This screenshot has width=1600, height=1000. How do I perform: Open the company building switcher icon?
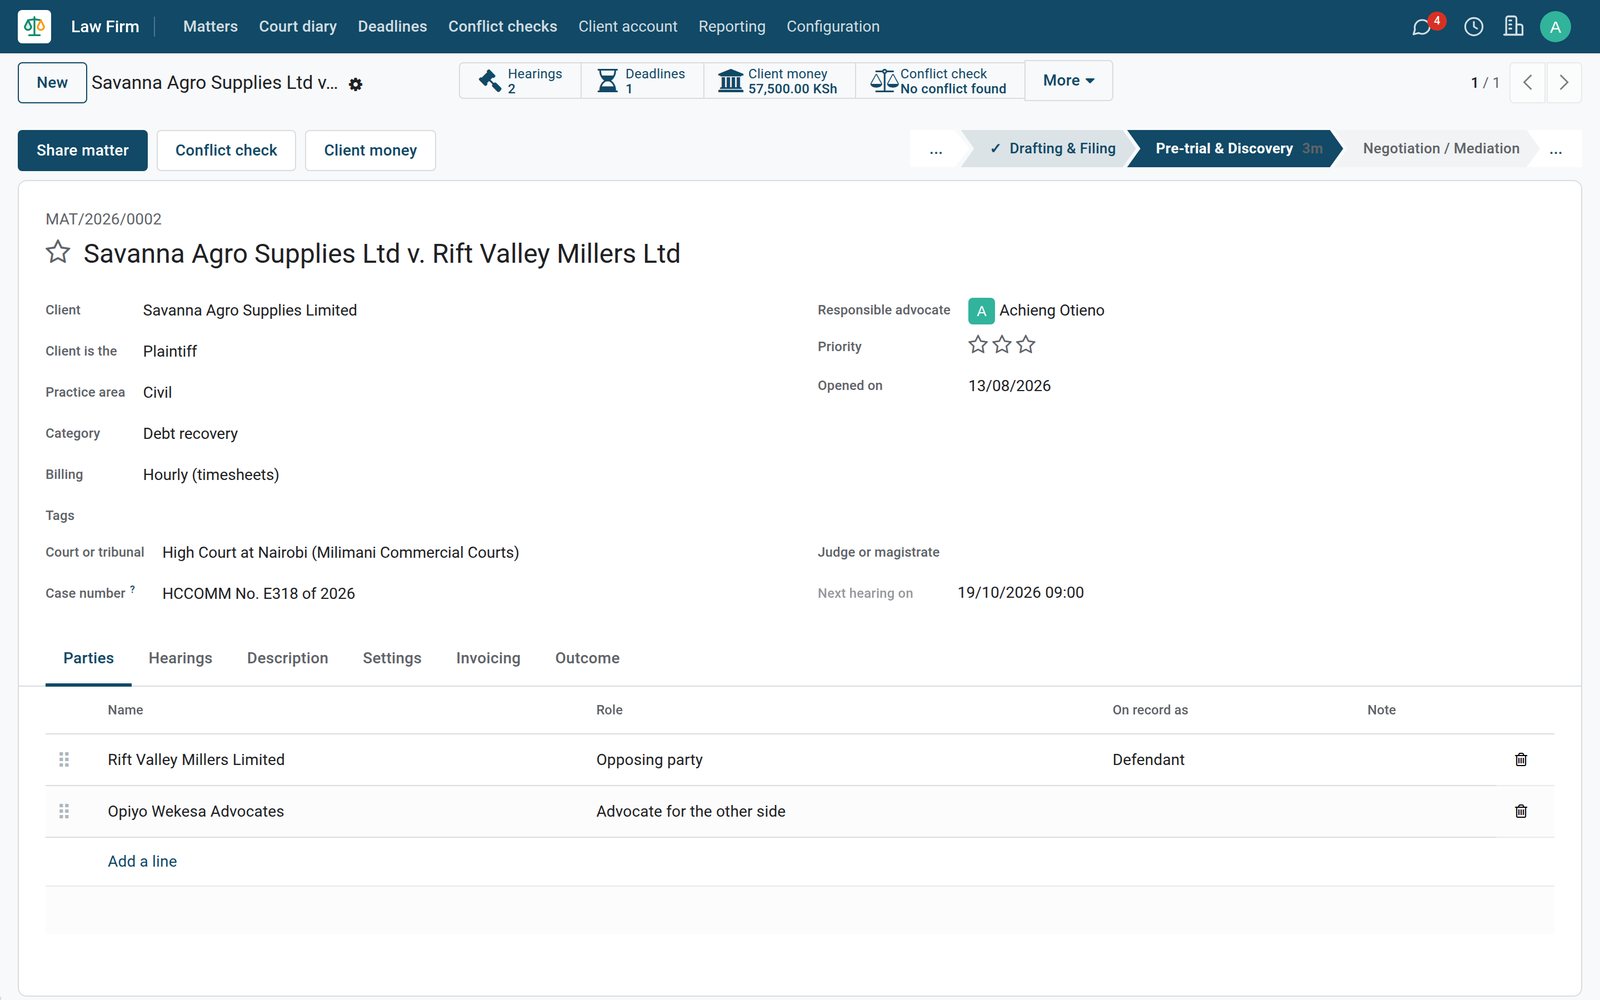1514,27
